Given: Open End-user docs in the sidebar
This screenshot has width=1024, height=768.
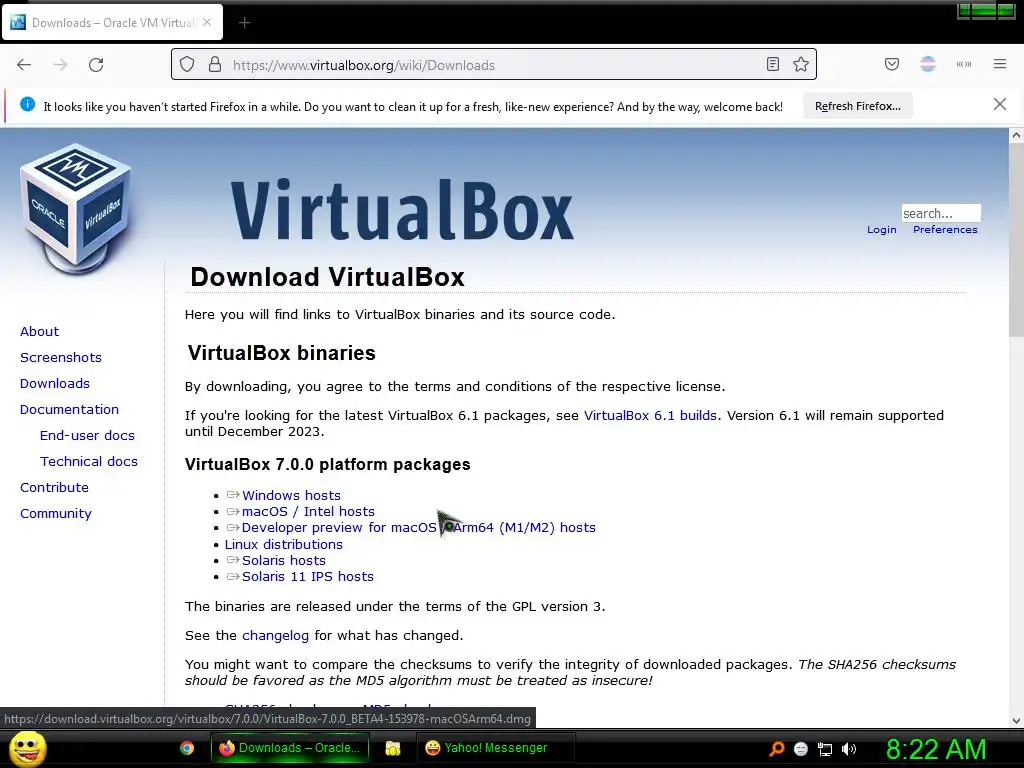Looking at the screenshot, I should click(88, 436).
